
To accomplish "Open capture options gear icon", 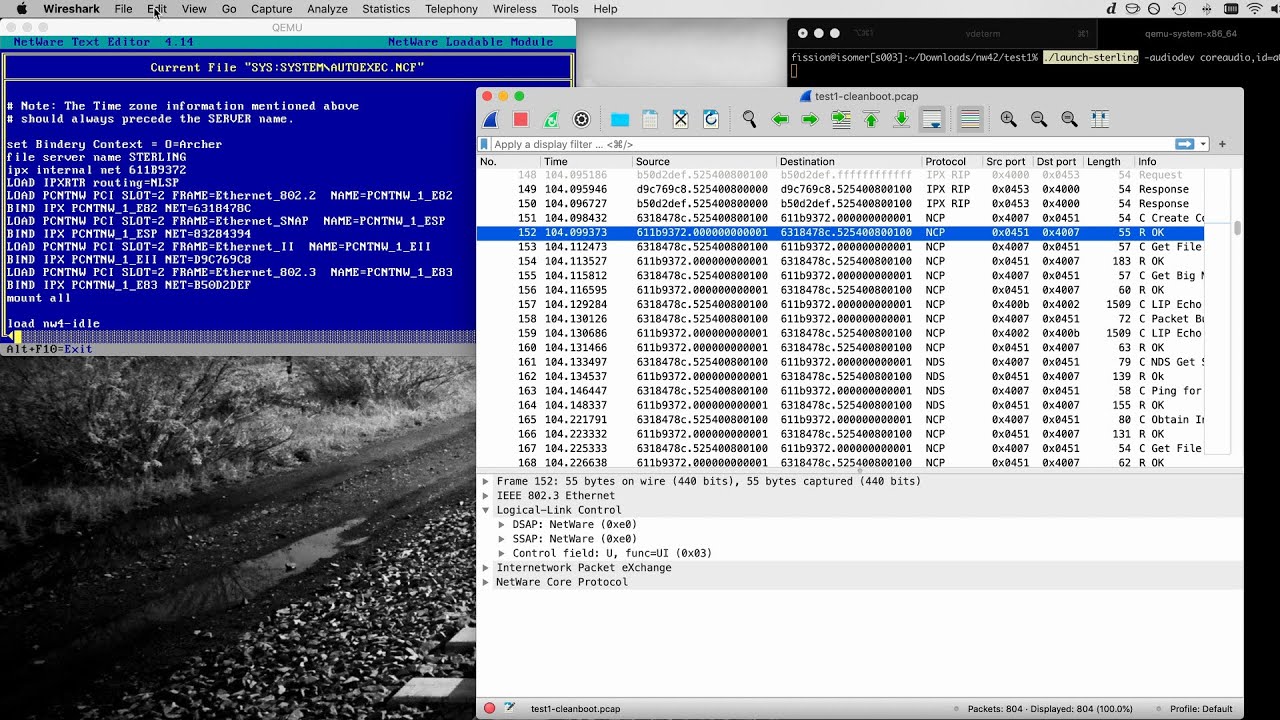I will click(581, 119).
